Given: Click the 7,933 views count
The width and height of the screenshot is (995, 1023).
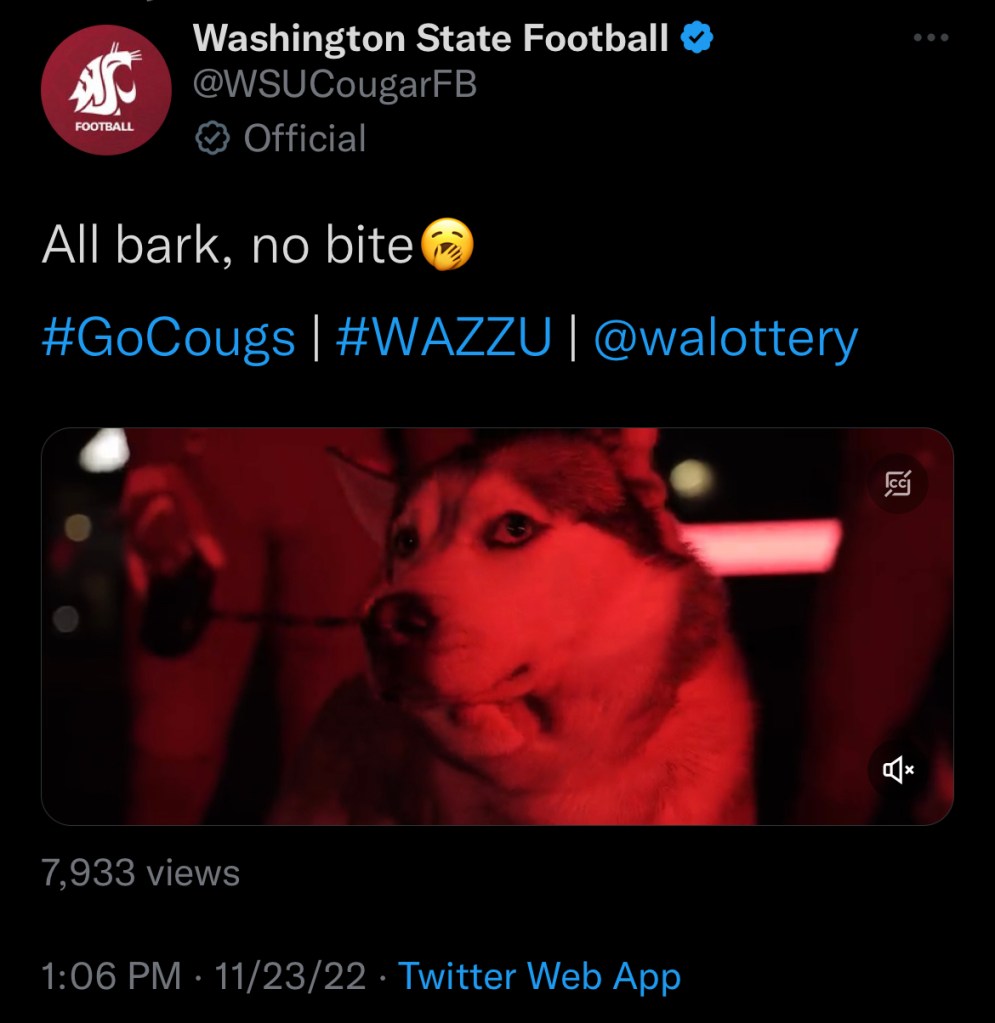Looking at the screenshot, I should (140, 872).
